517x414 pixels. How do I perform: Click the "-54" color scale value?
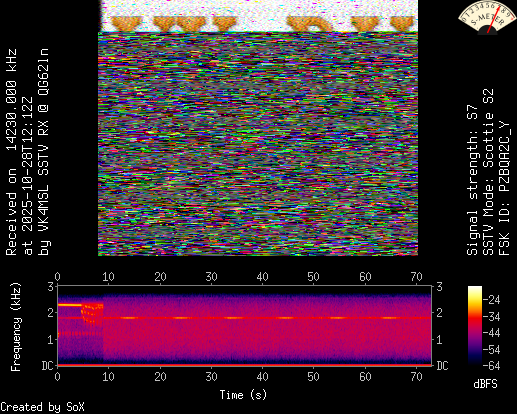pyautogui.click(x=492, y=349)
